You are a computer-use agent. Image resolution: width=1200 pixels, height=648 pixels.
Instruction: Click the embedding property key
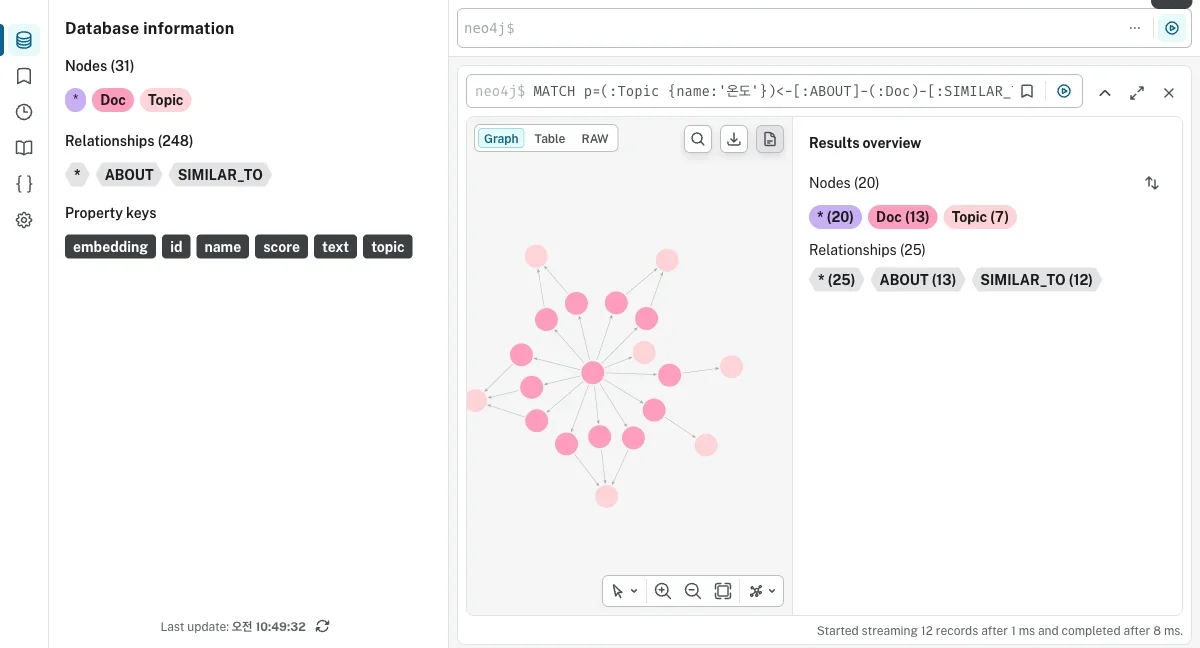(111, 247)
